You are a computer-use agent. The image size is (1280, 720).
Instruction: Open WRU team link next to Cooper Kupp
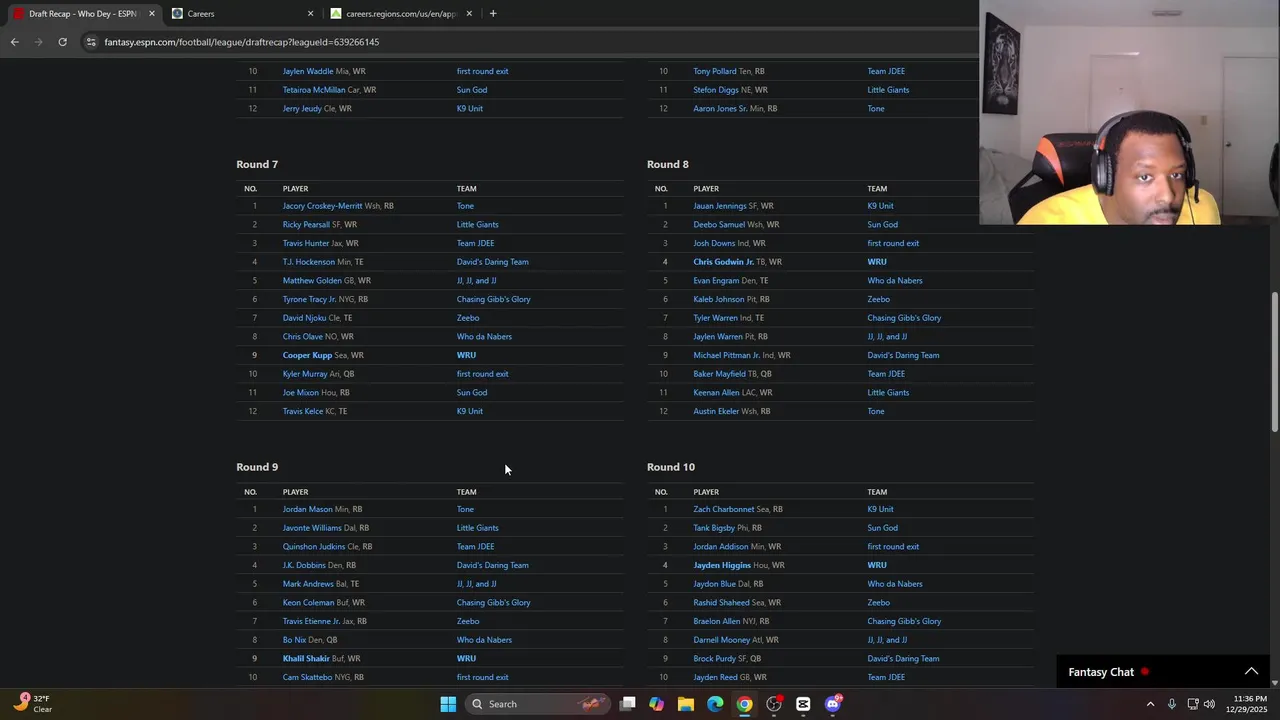click(466, 355)
